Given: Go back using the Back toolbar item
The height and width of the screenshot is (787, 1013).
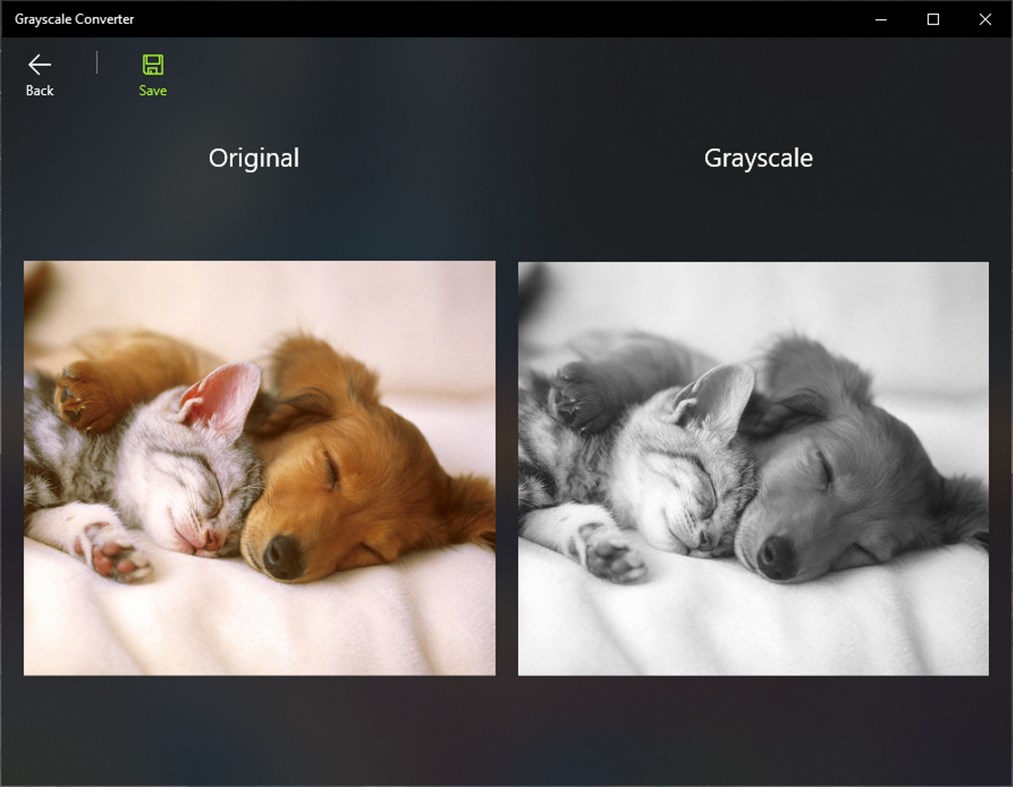Looking at the screenshot, I should tap(40, 72).
